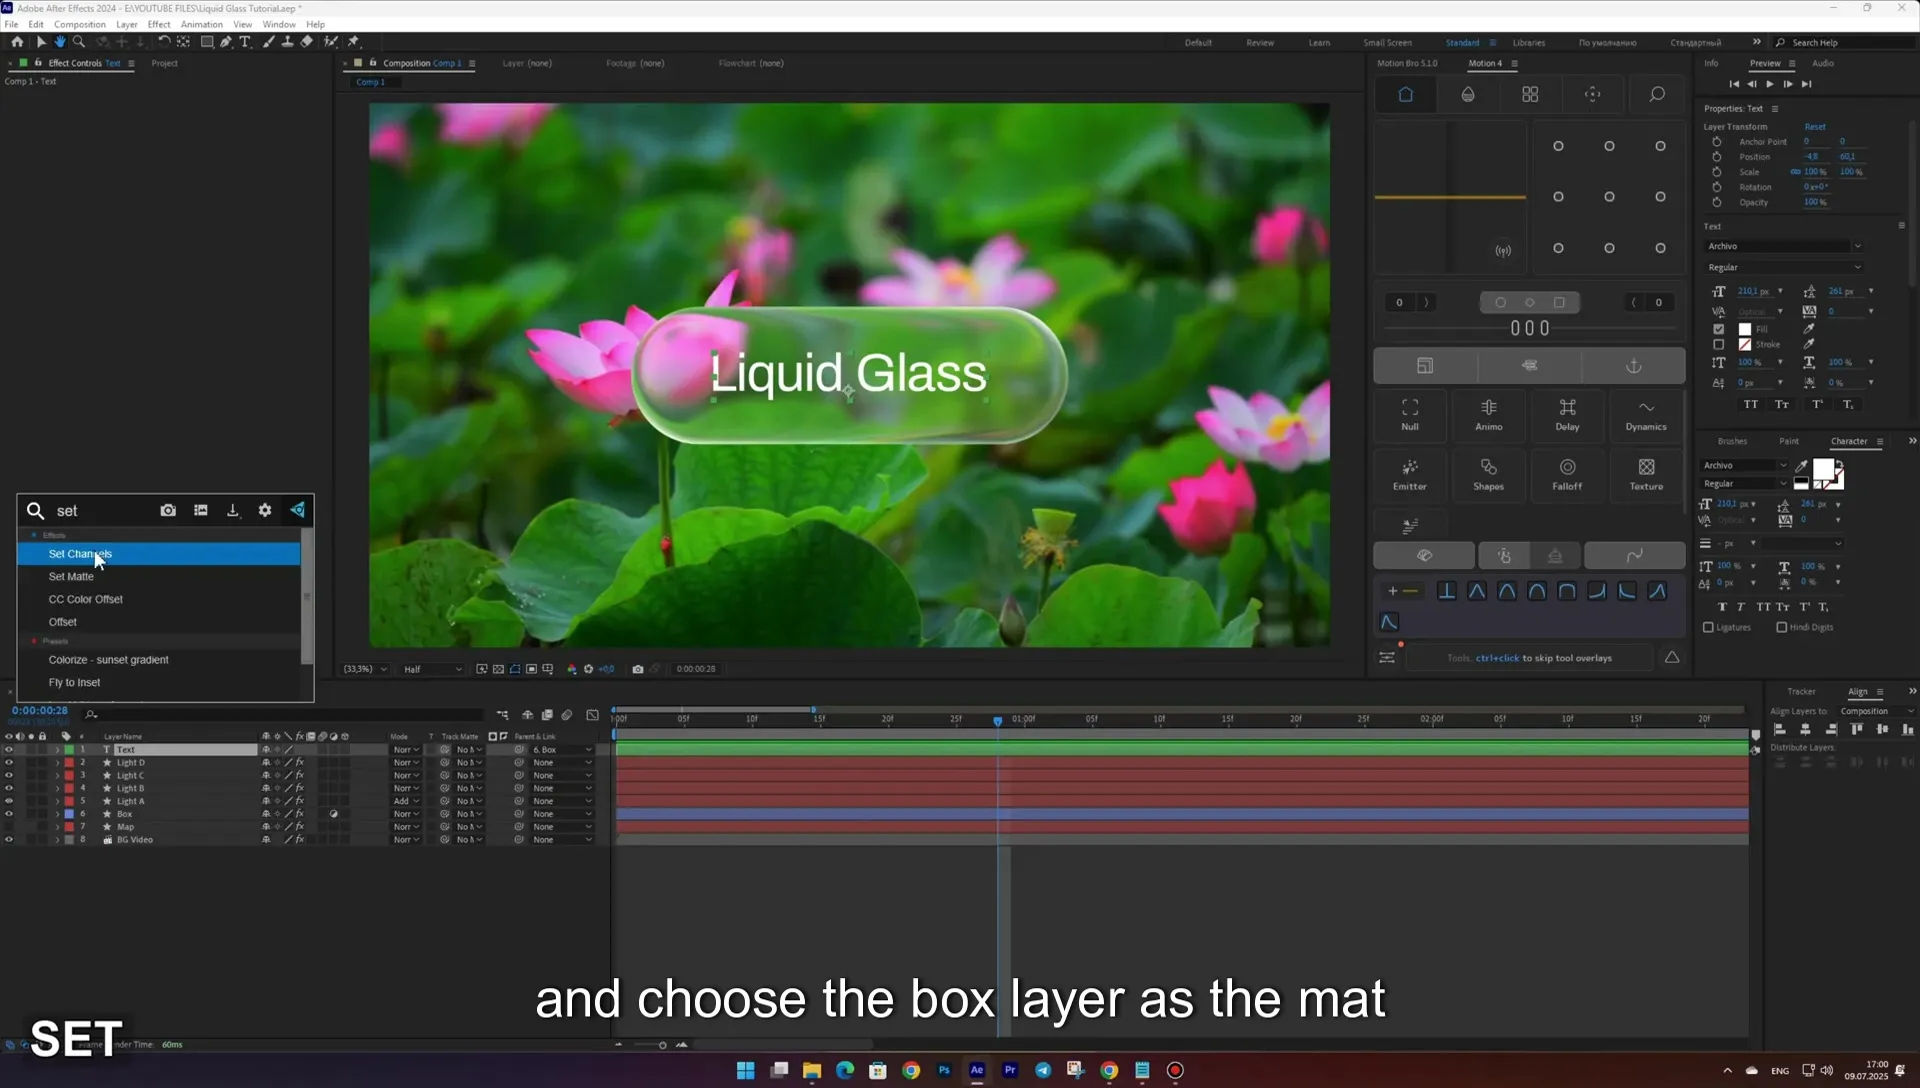Screen dimensions: 1920x1088
Task: Click the Texture tool in Motion 4
Action: pyautogui.click(x=1646, y=474)
